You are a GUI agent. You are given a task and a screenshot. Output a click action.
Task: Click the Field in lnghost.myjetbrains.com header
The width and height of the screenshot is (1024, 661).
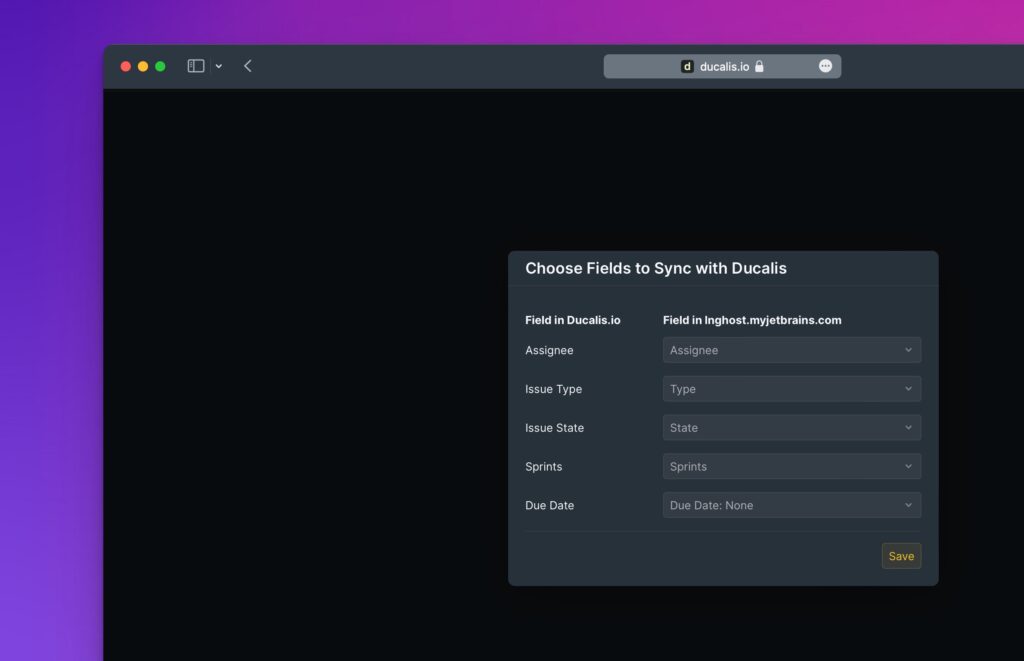[752, 320]
